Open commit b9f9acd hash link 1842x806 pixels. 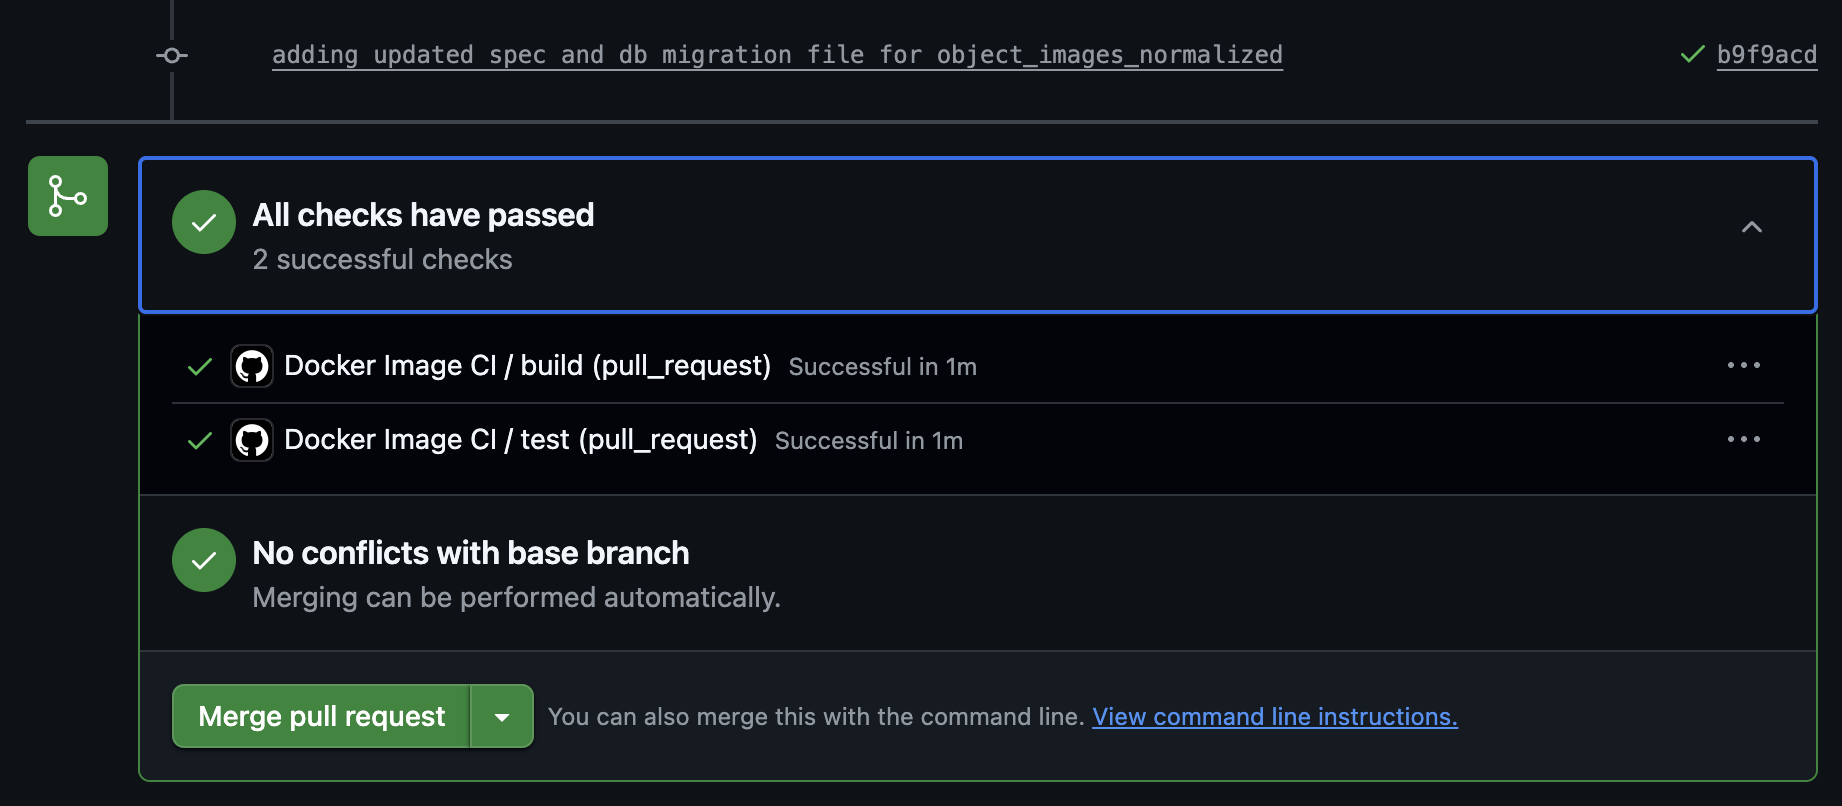point(1767,55)
